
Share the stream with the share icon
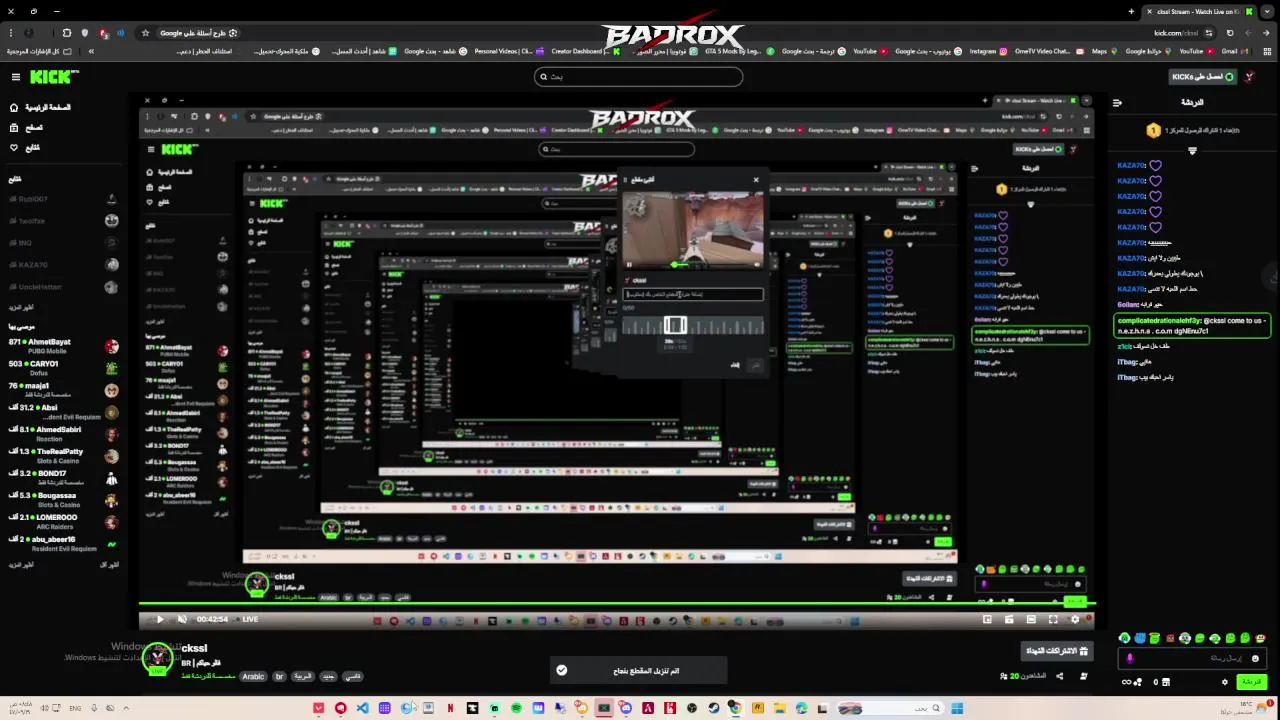(1058, 676)
